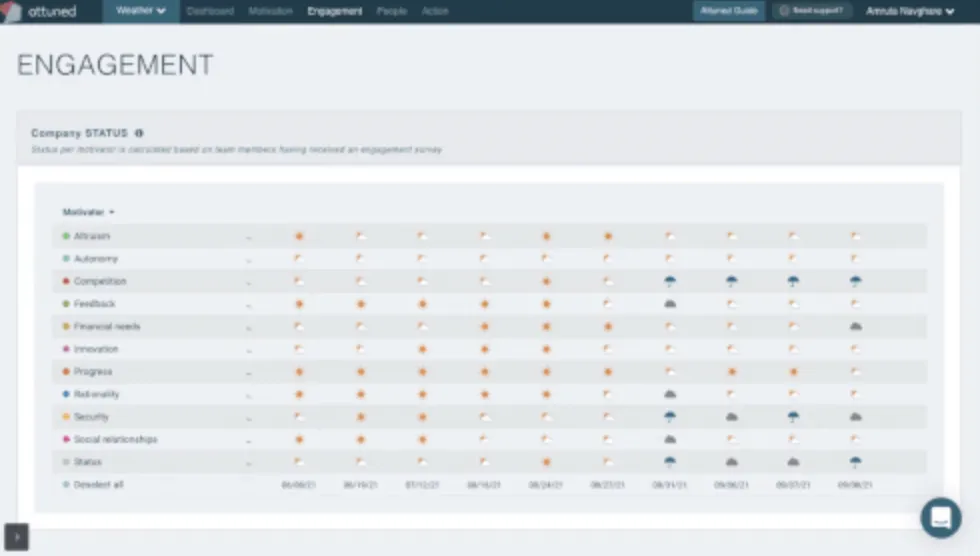
Task: Expand the Motivator sort dropdown
Action: [89, 212]
